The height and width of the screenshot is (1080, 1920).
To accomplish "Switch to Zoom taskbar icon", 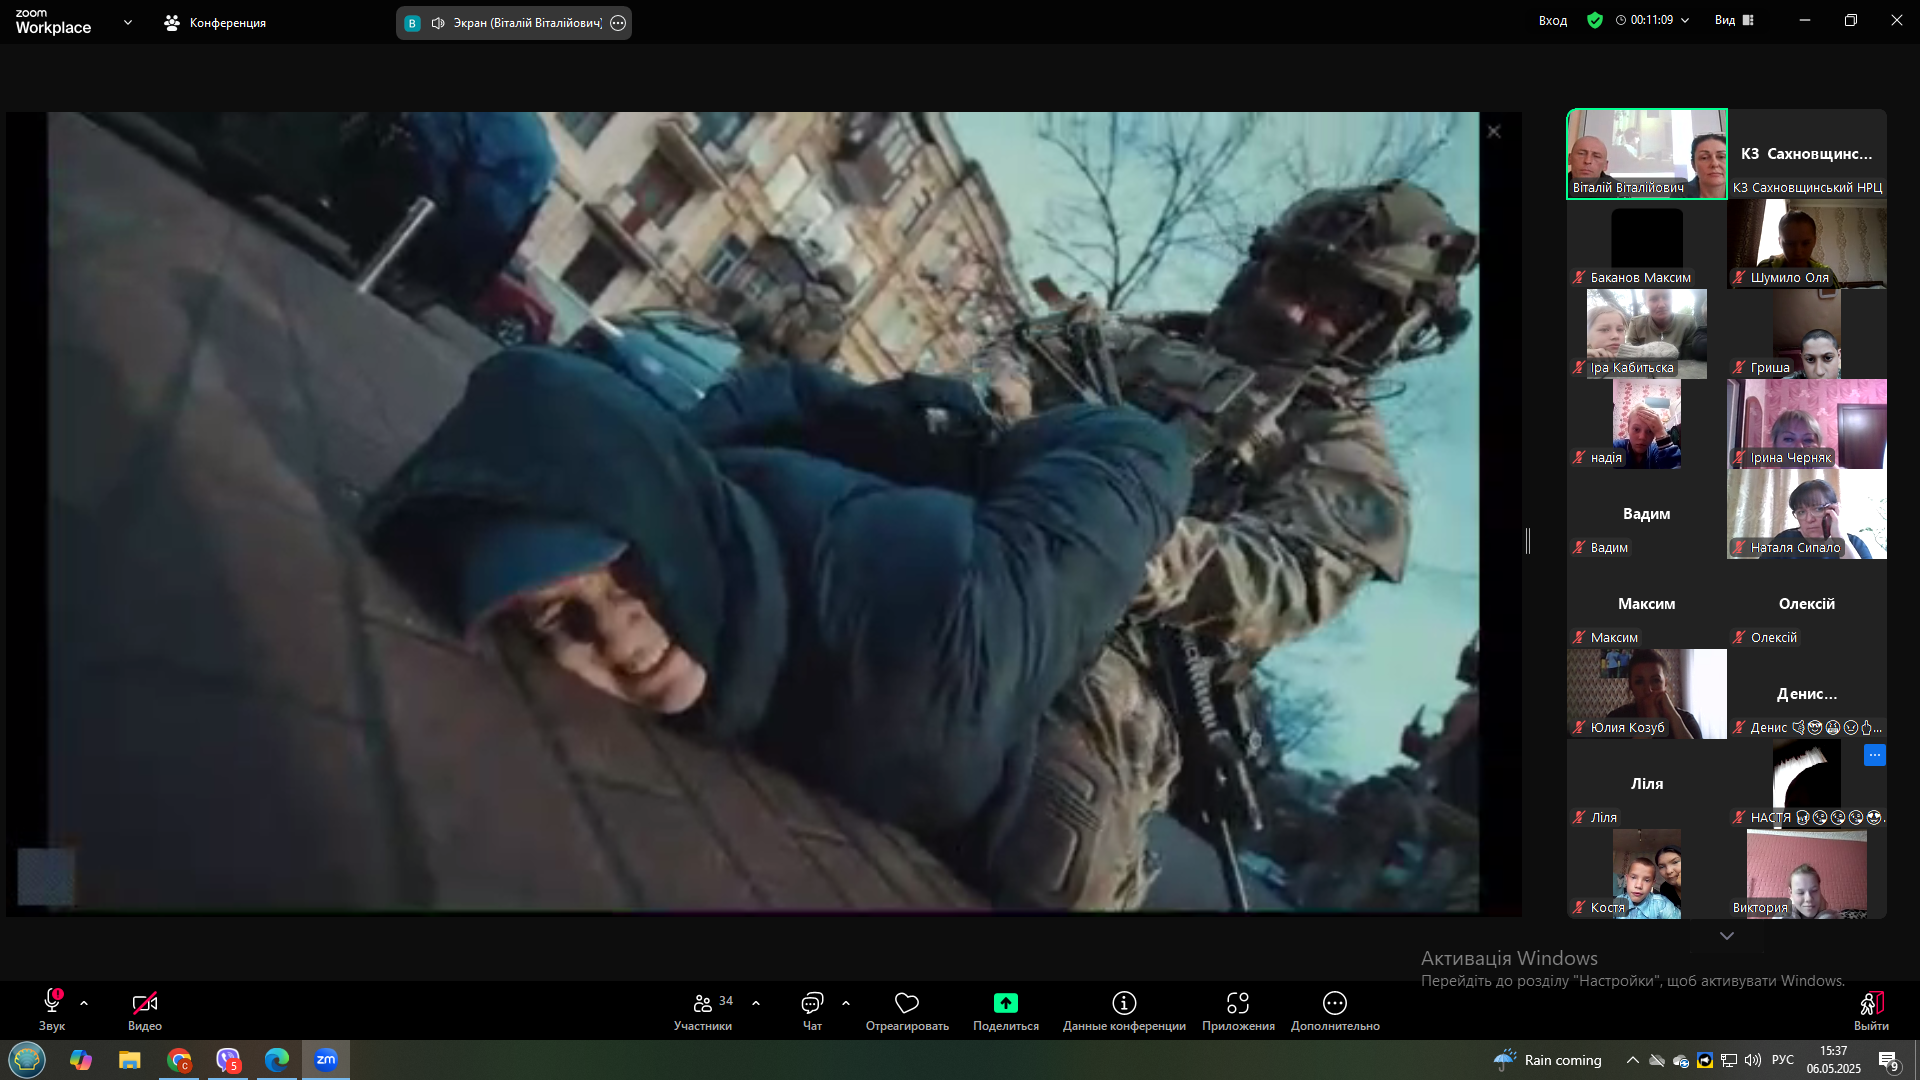I will click(326, 1060).
